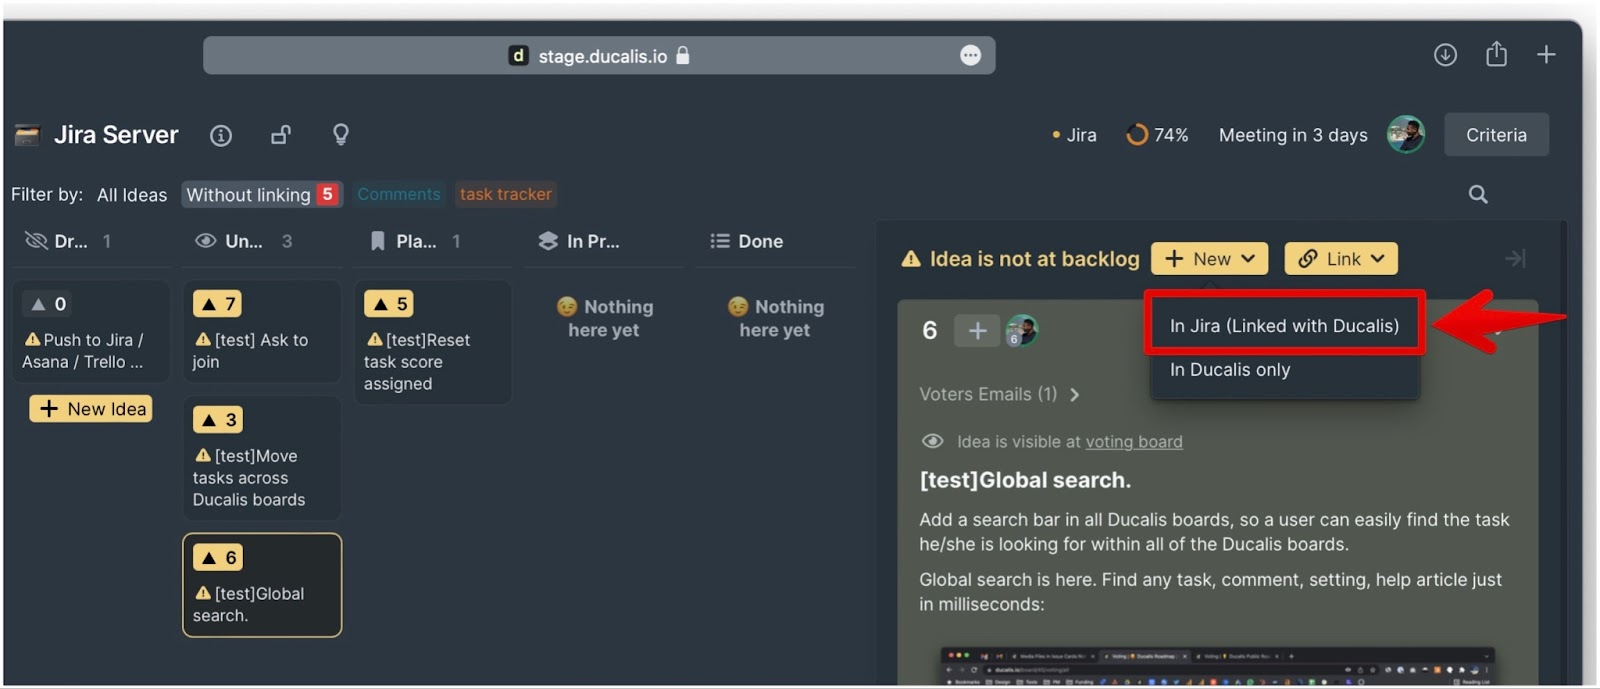This screenshot has width=1600, height=689.
Task: Click the Ducalis site favicon in address bar
Action: pos(518,56)
